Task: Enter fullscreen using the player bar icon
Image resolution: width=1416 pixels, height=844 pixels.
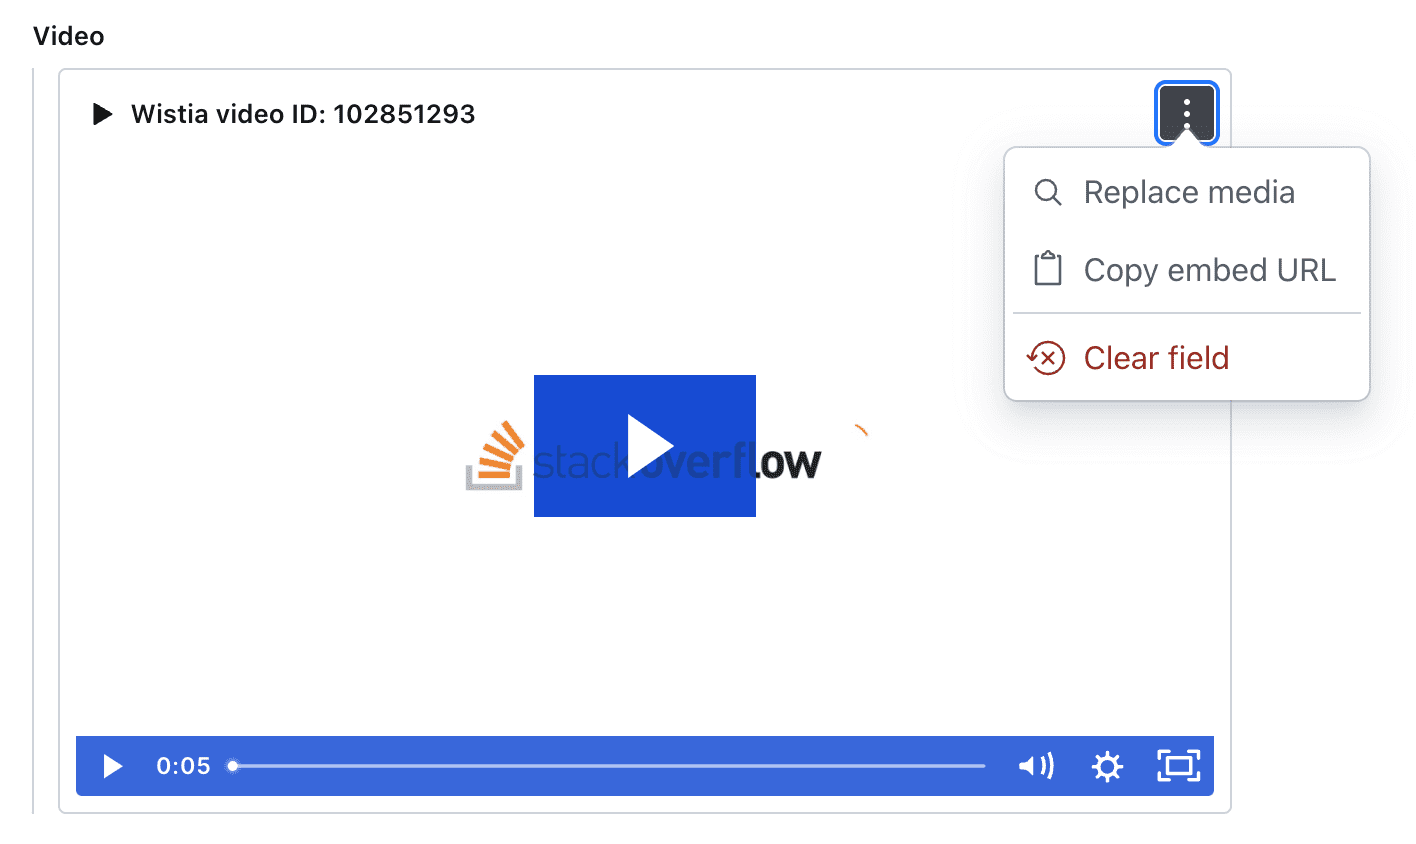Action: click(x=1178, y=766)
